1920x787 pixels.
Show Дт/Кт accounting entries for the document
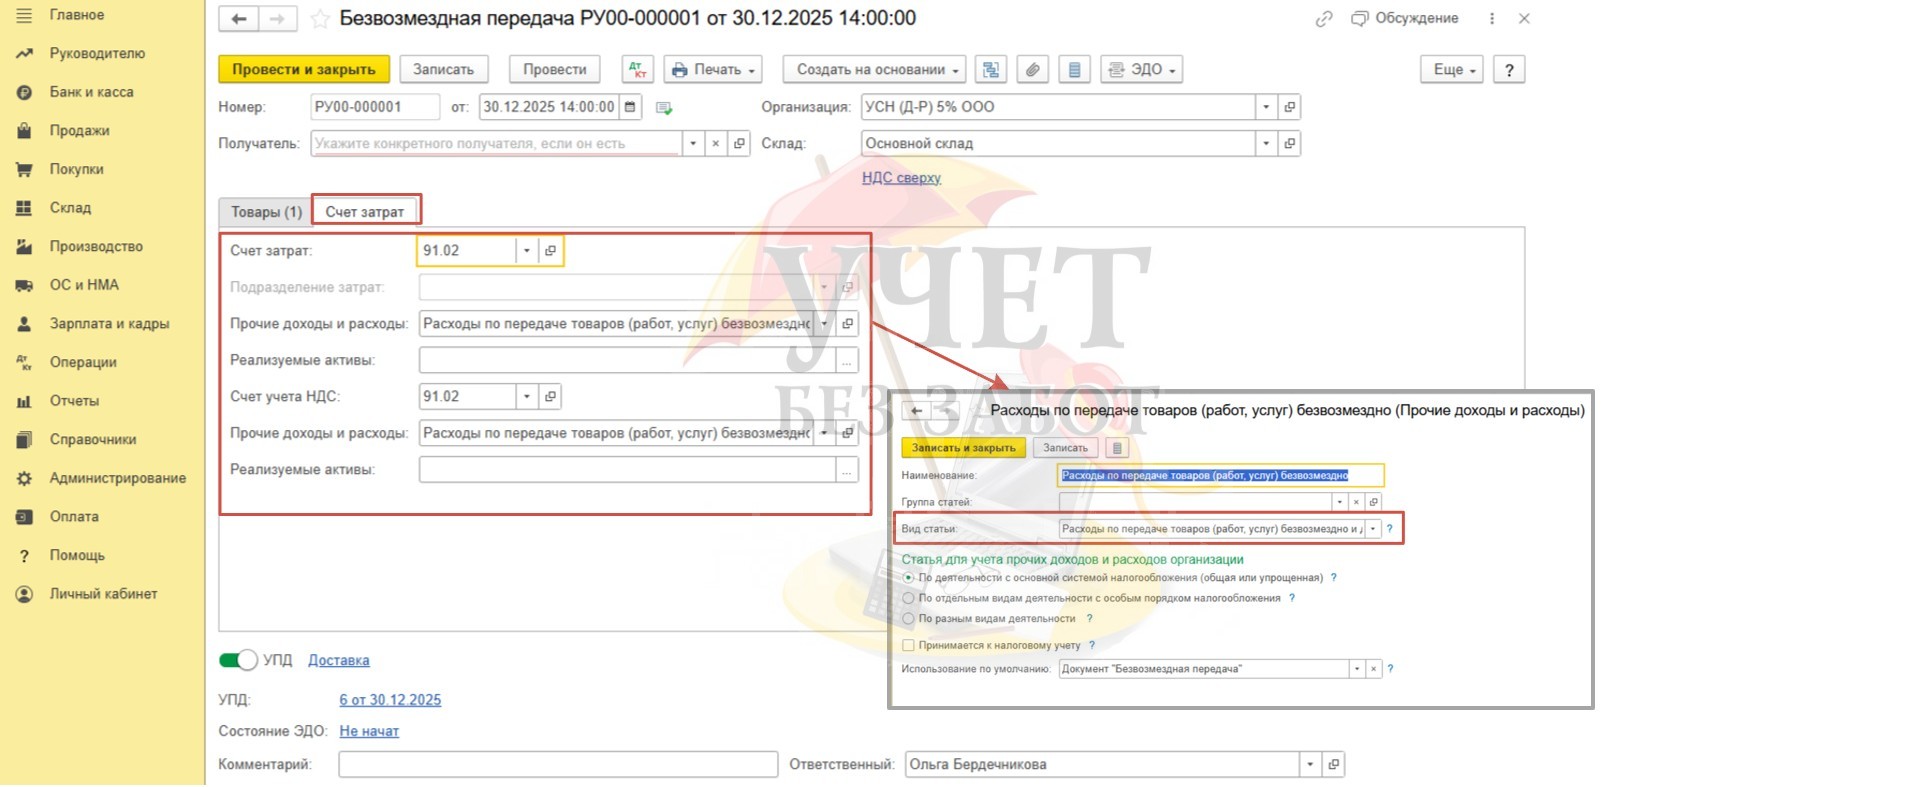coord(637,70)
